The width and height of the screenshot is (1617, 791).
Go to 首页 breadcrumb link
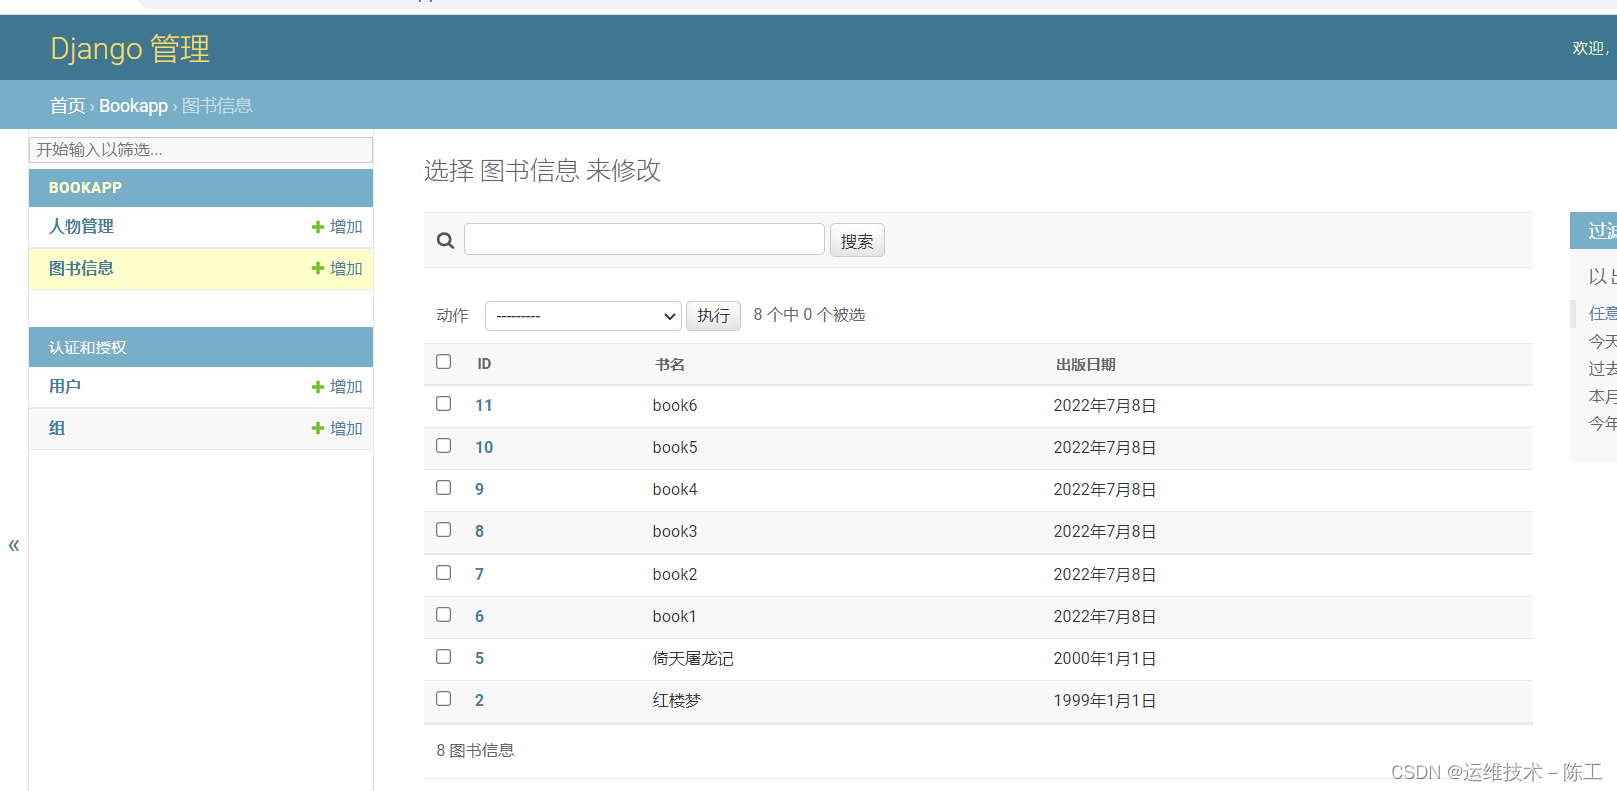click(67, 106)
